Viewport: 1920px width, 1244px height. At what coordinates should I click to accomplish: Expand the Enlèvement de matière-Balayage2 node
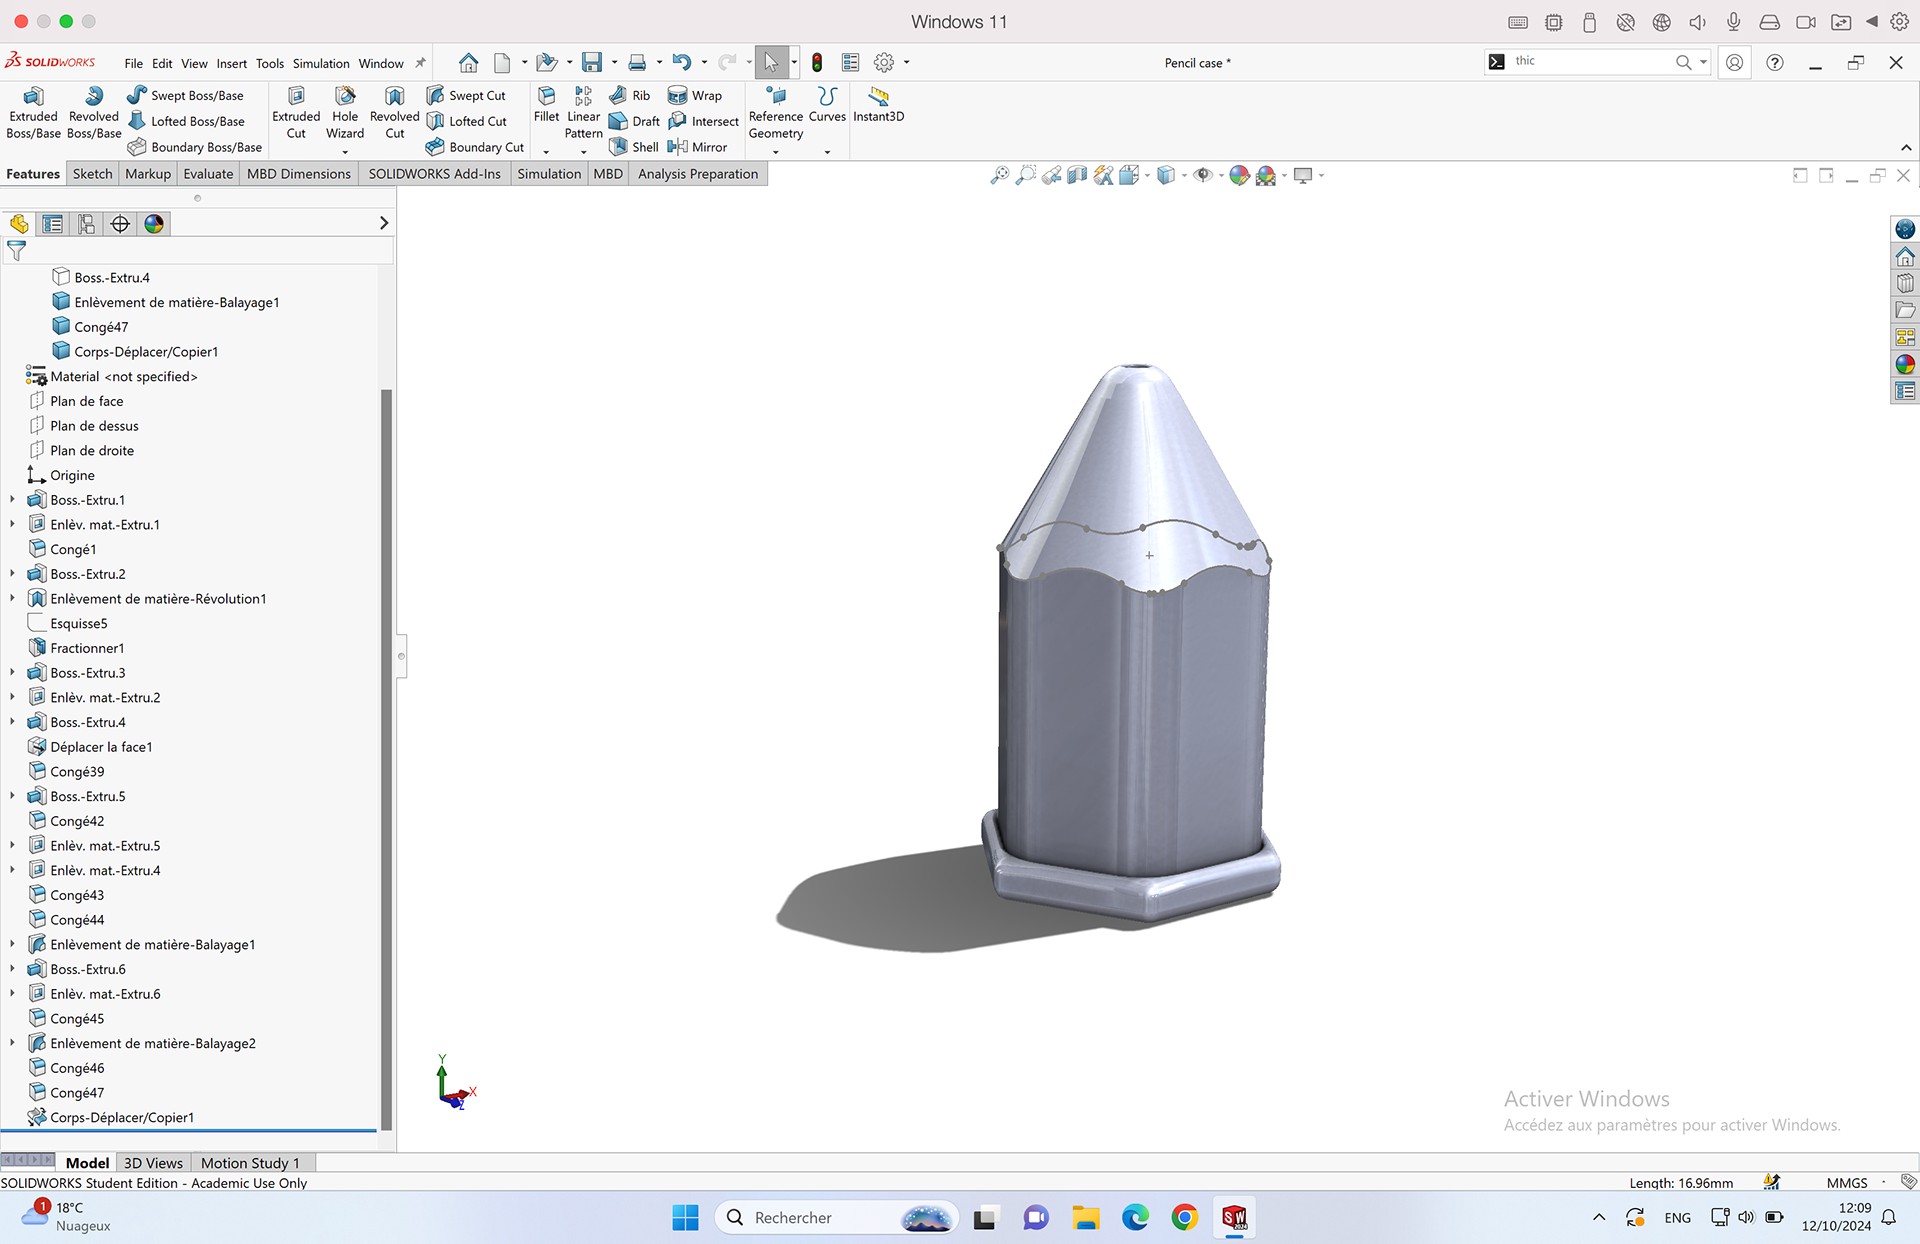[12, 1043]
